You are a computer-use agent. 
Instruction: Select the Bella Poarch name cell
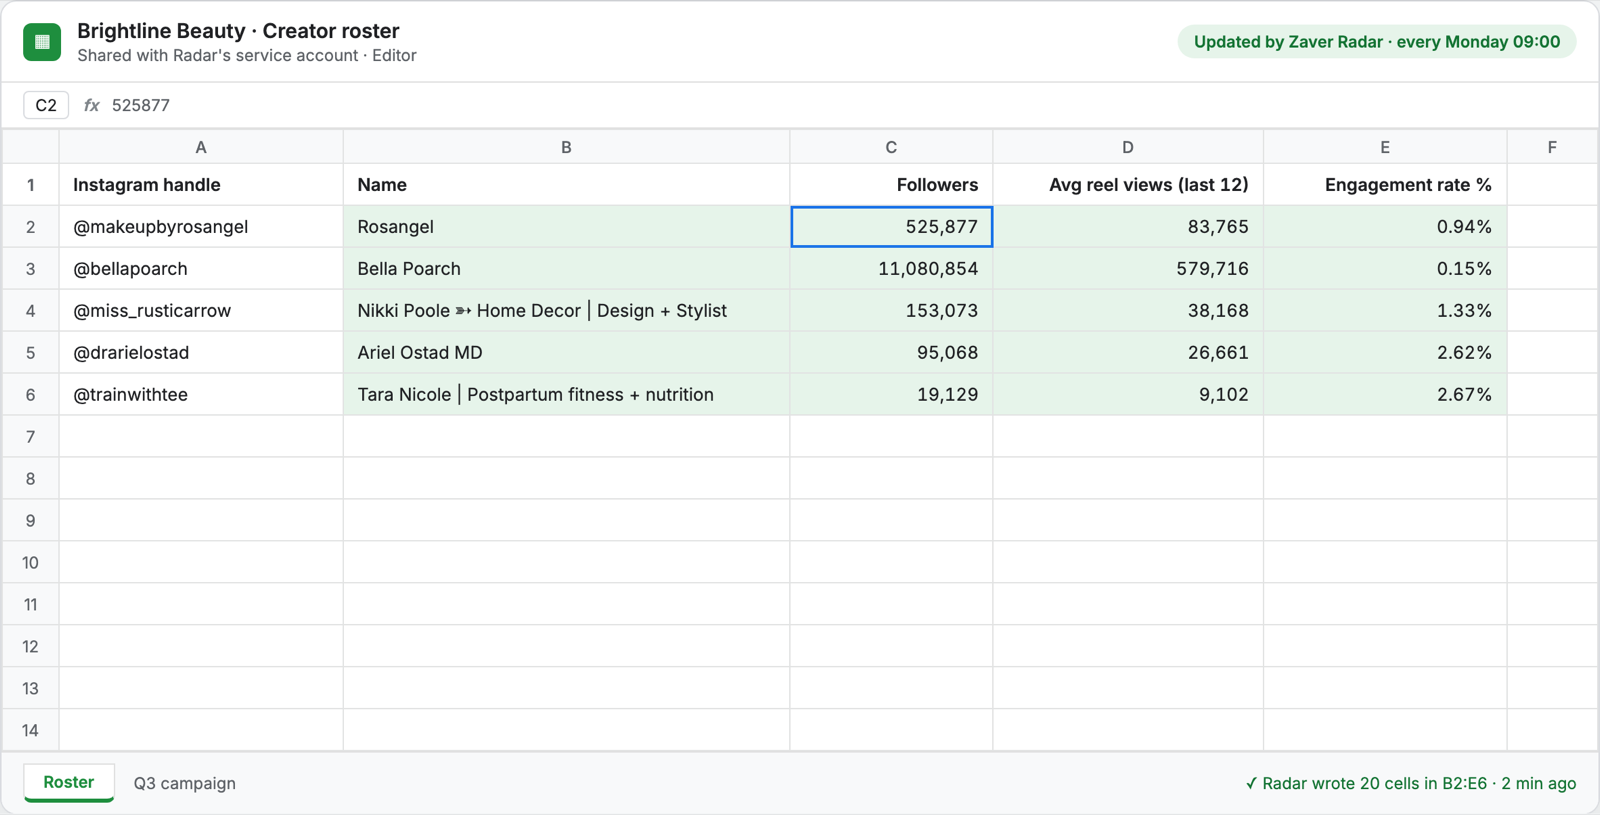(566, 269)
